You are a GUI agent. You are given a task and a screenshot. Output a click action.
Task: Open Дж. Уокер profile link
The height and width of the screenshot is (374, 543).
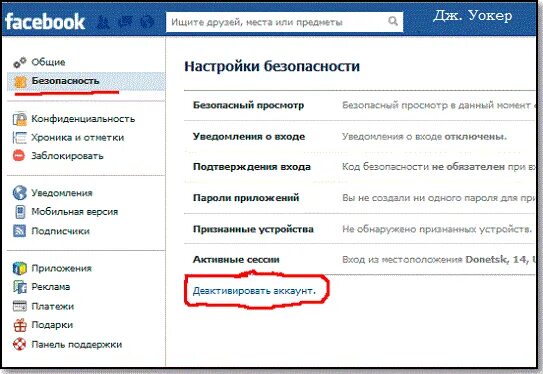coord(473,16)
